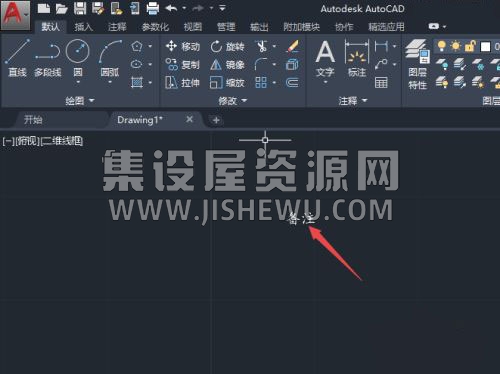Select the Line (直线) drawing tool
The width and height of the screenshot is (500, 374).
[x=17, y=58]
